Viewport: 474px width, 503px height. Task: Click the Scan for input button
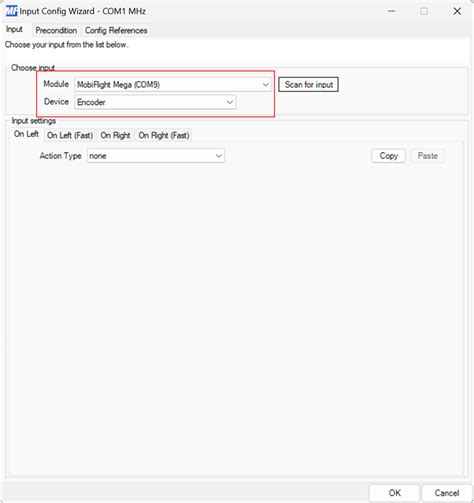(308, 85)
